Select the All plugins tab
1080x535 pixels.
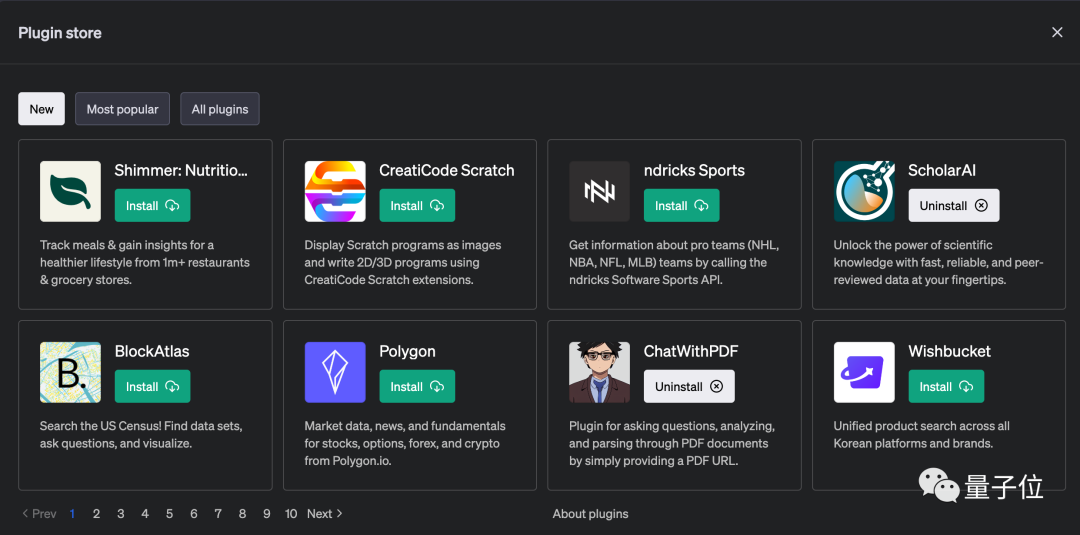coord(220,109)
